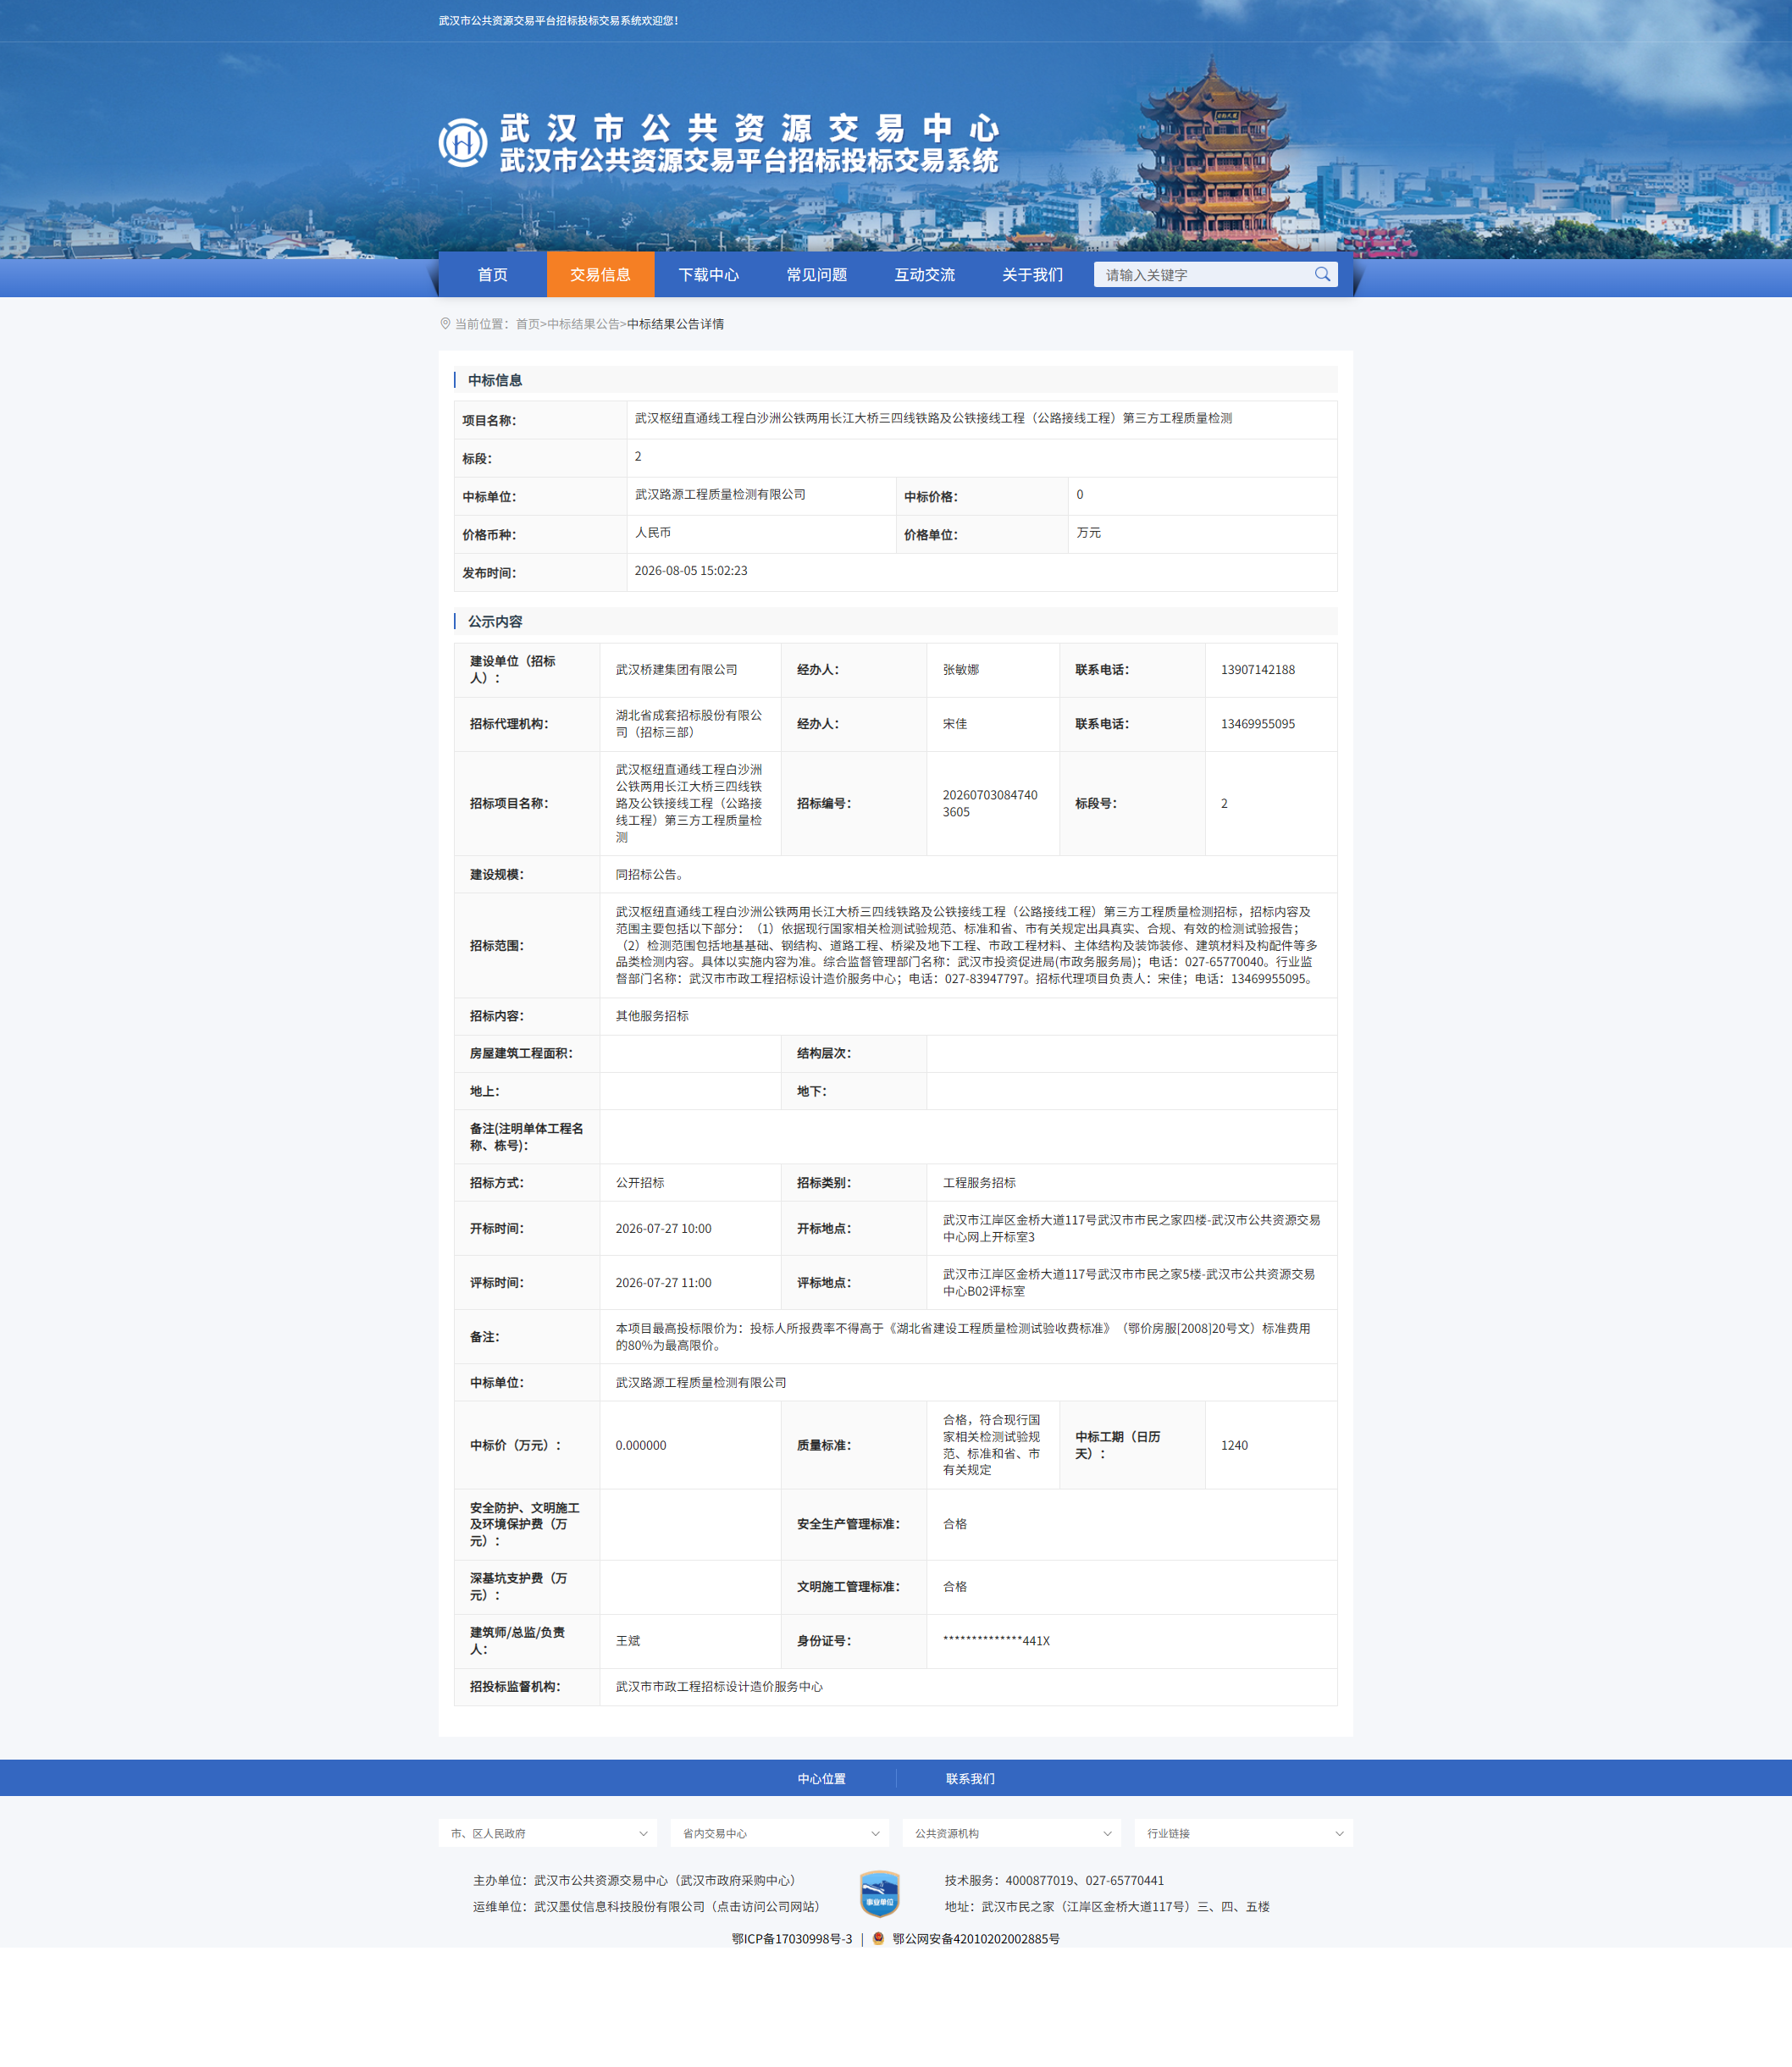Click the project name in 中标信息 table
The width and height of the screenshot is (1792, 2067).
tap(933, 418)
